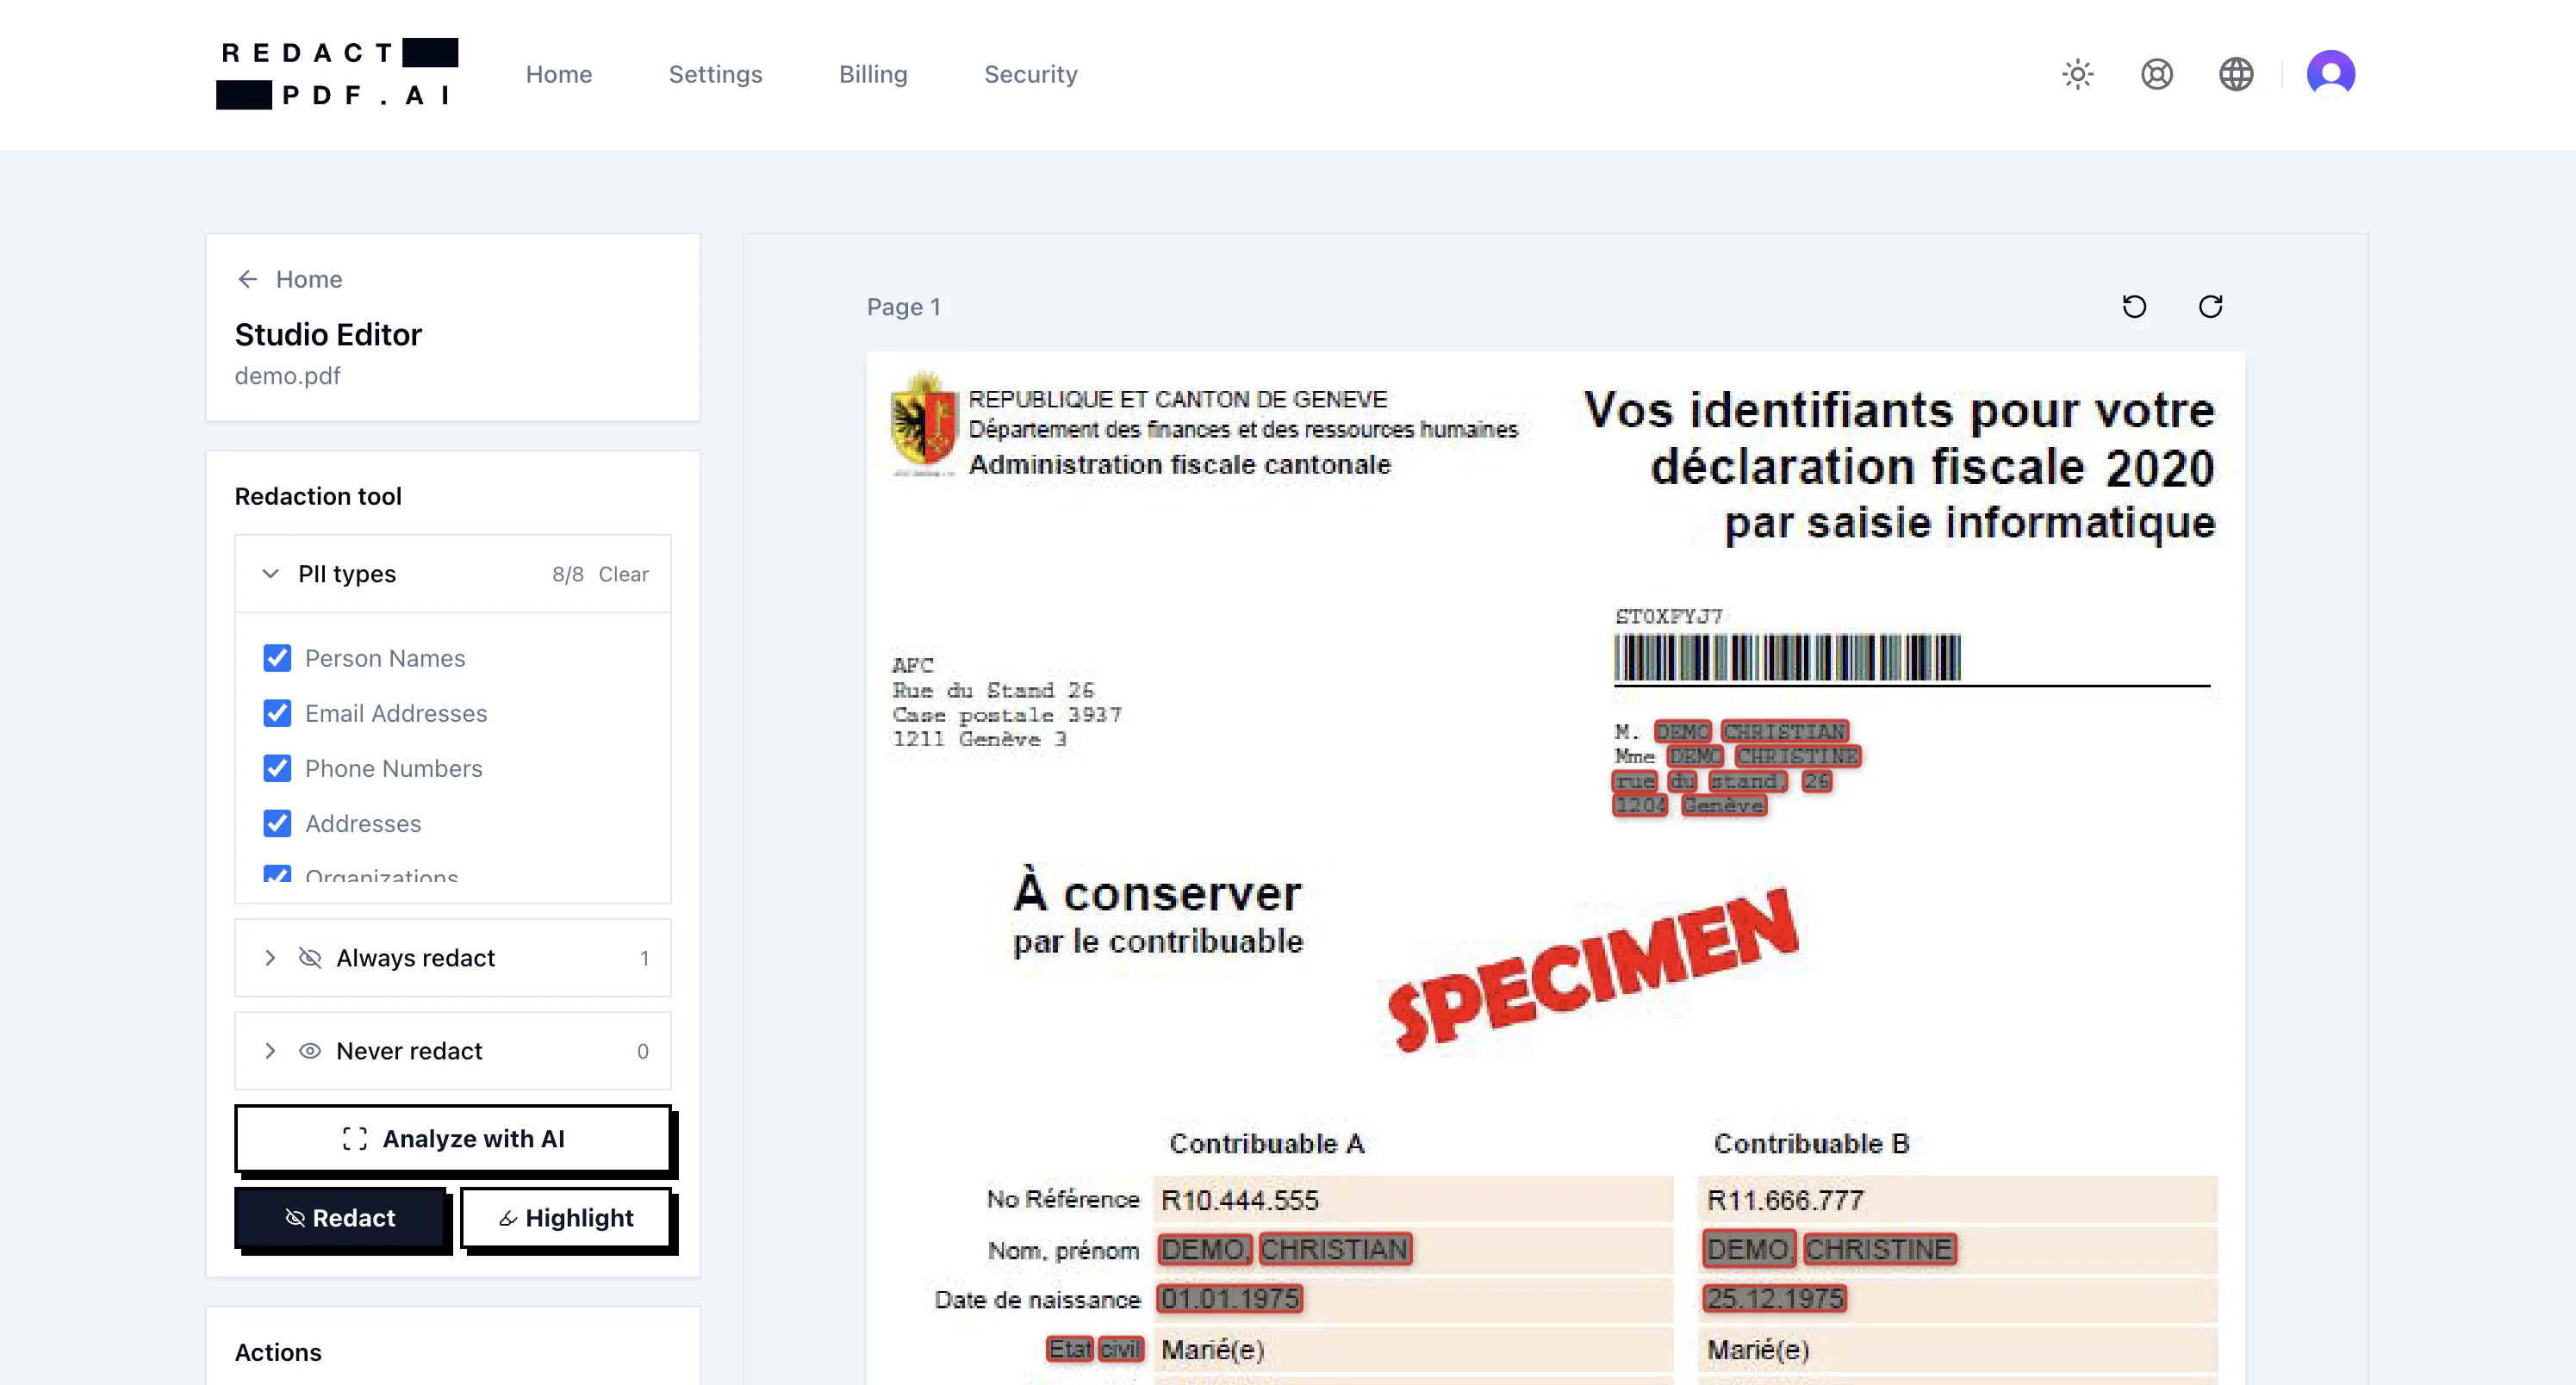This screenshot has width=2576, height=1385.
Task: Uncheck the Person Names checkbox
Action: (277, 658)
